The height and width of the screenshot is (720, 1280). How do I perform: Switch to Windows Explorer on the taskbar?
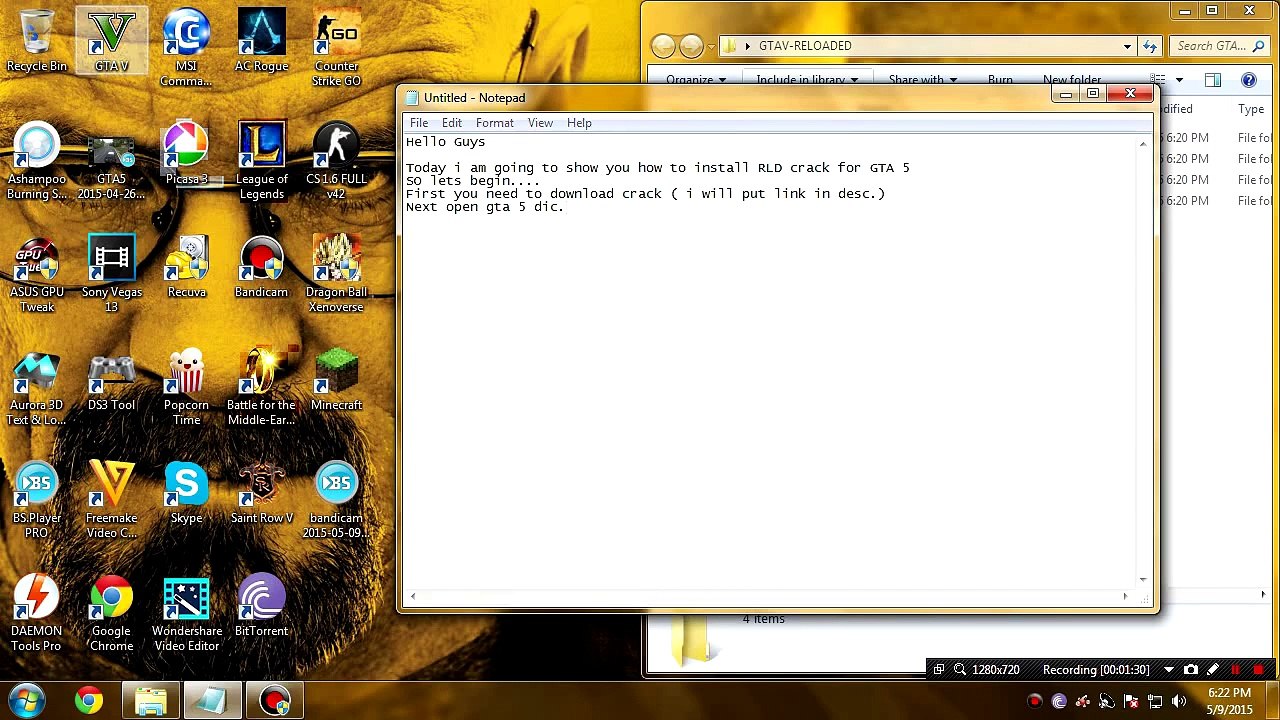(151, 701)
